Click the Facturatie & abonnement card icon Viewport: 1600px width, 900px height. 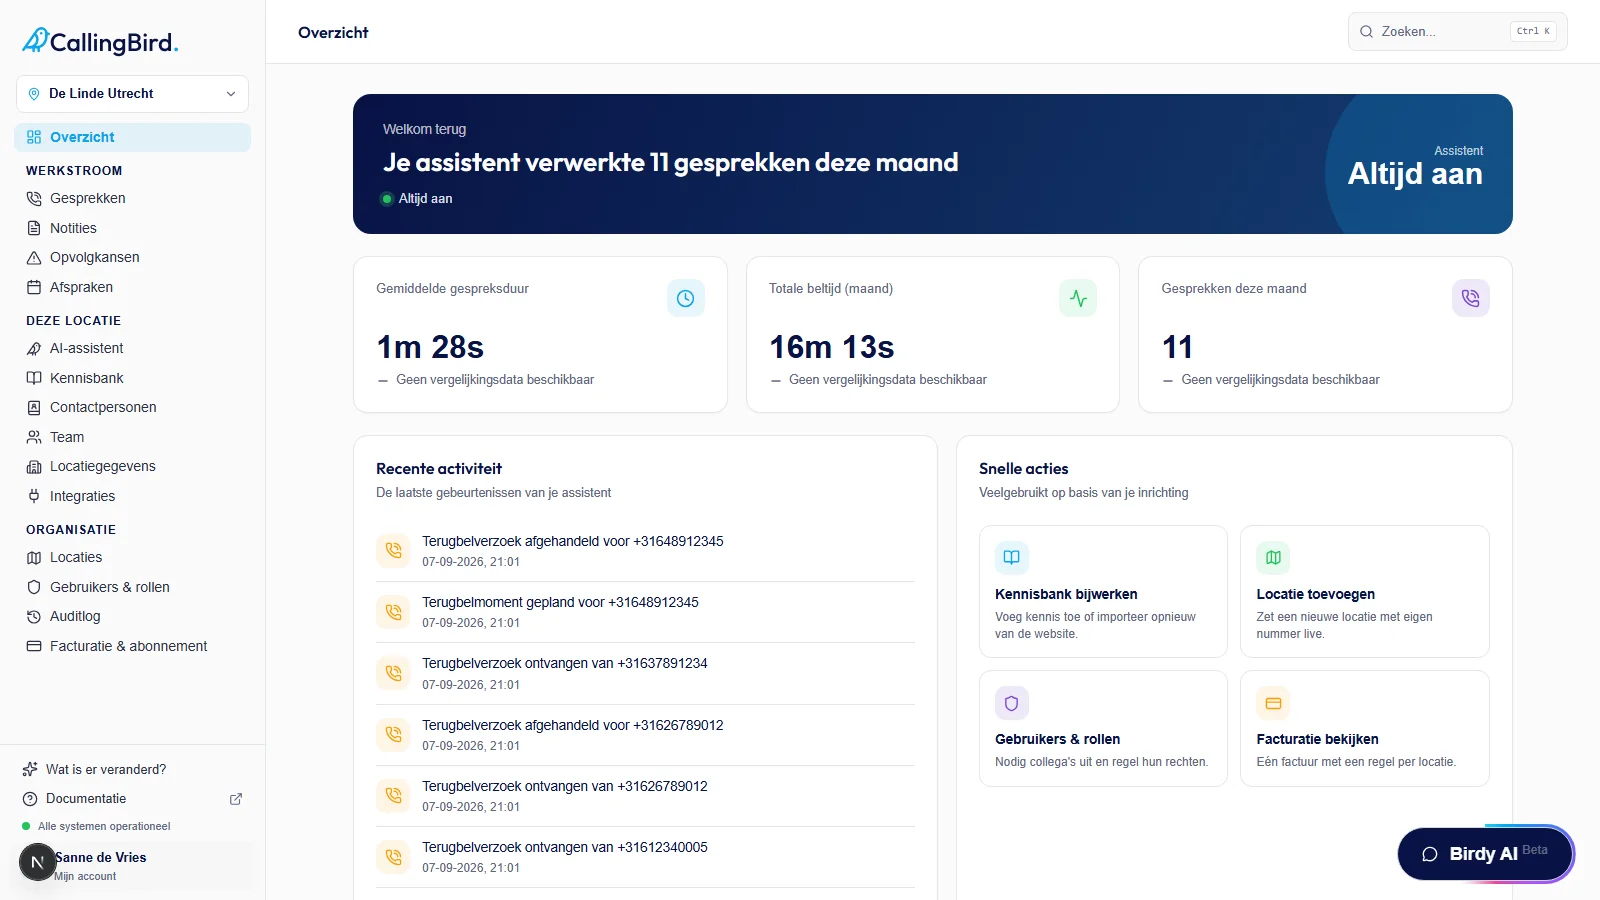point(34,646)
